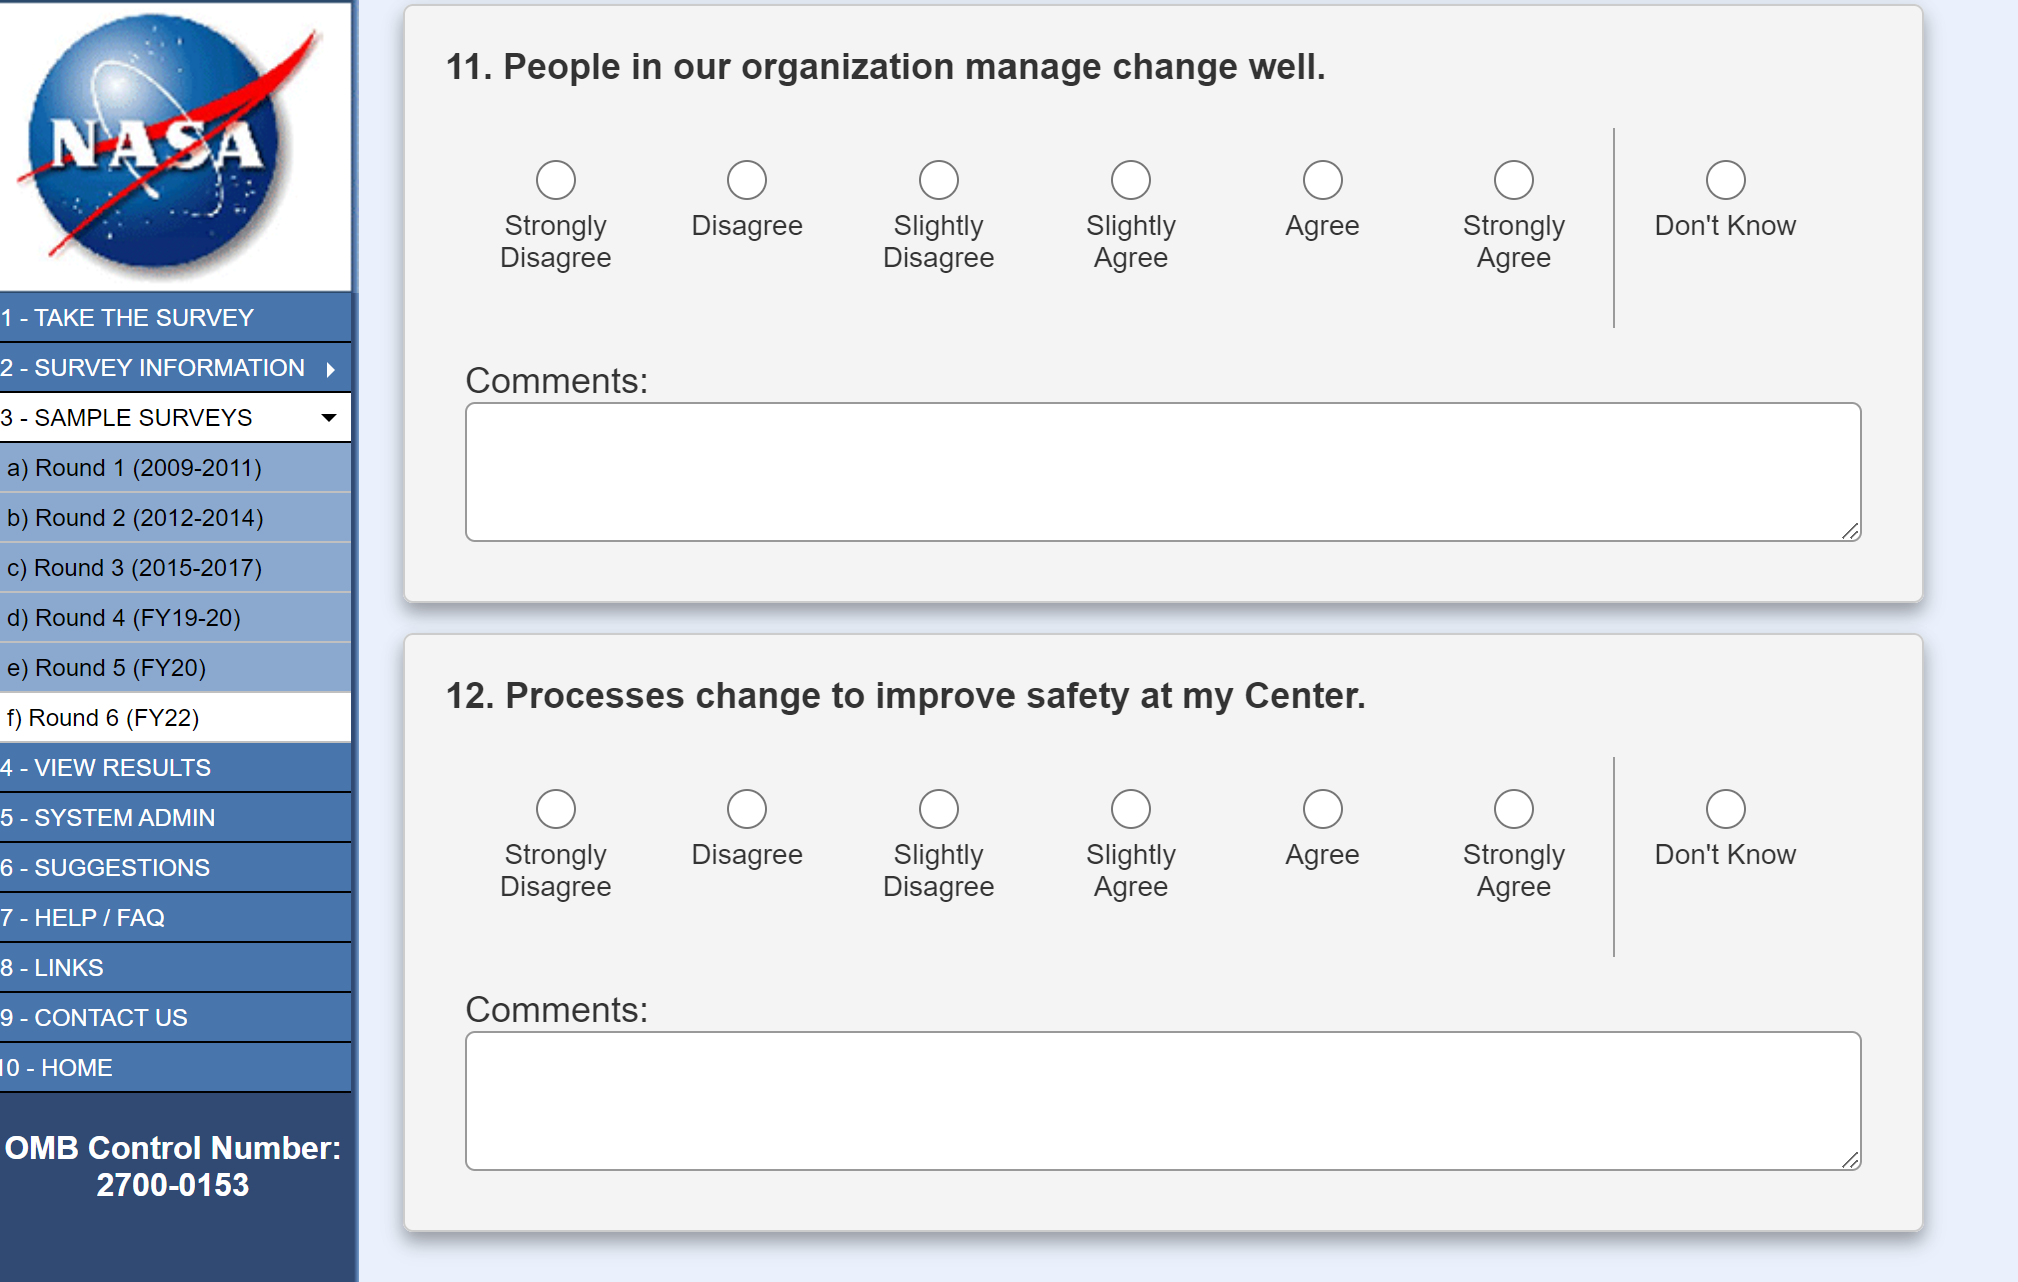Pick Strongly Agree for question 12
This screenshot has width=2018, height=1282.
click(x=1513, y=810)
